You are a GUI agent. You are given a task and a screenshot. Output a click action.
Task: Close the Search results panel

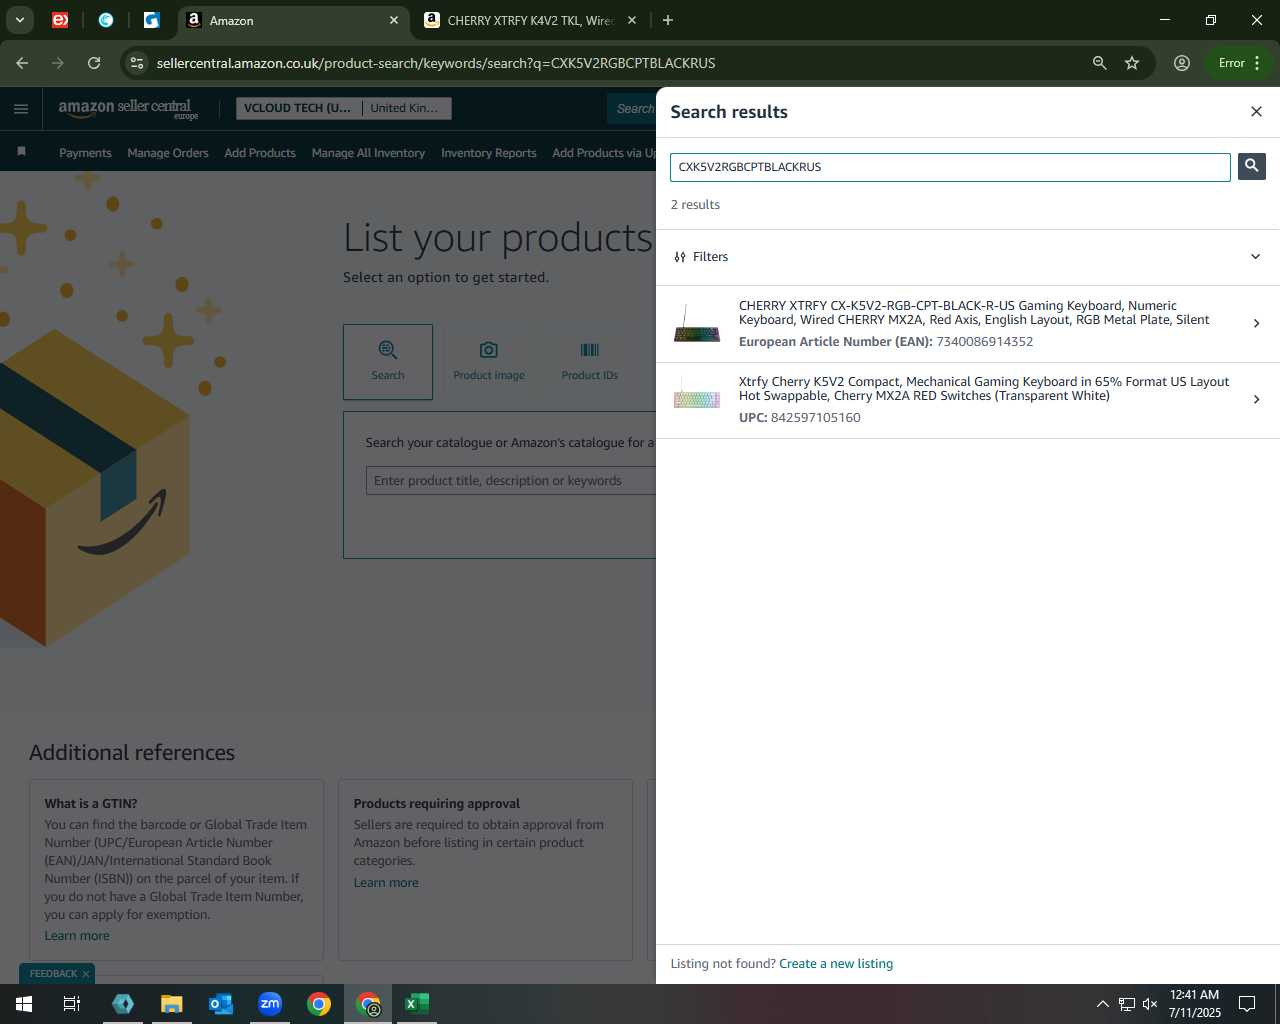point(1256,111)
